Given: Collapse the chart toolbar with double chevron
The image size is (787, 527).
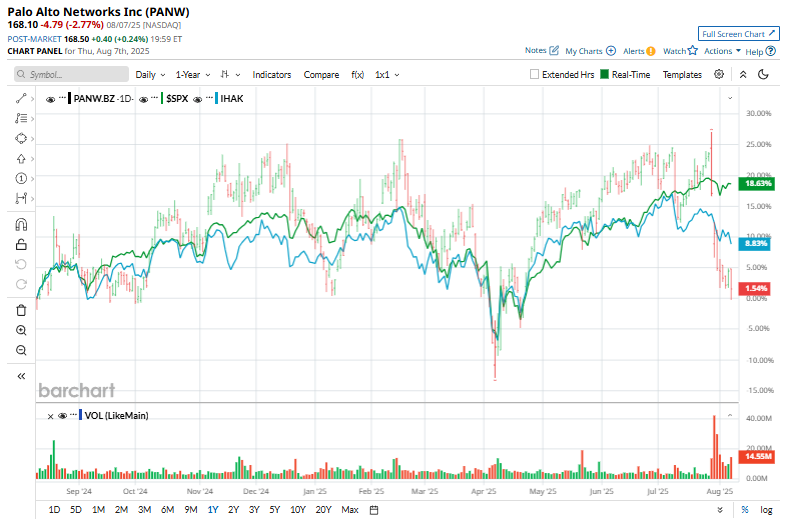Looking at the screenshot, I should click(x=743, y=74).
